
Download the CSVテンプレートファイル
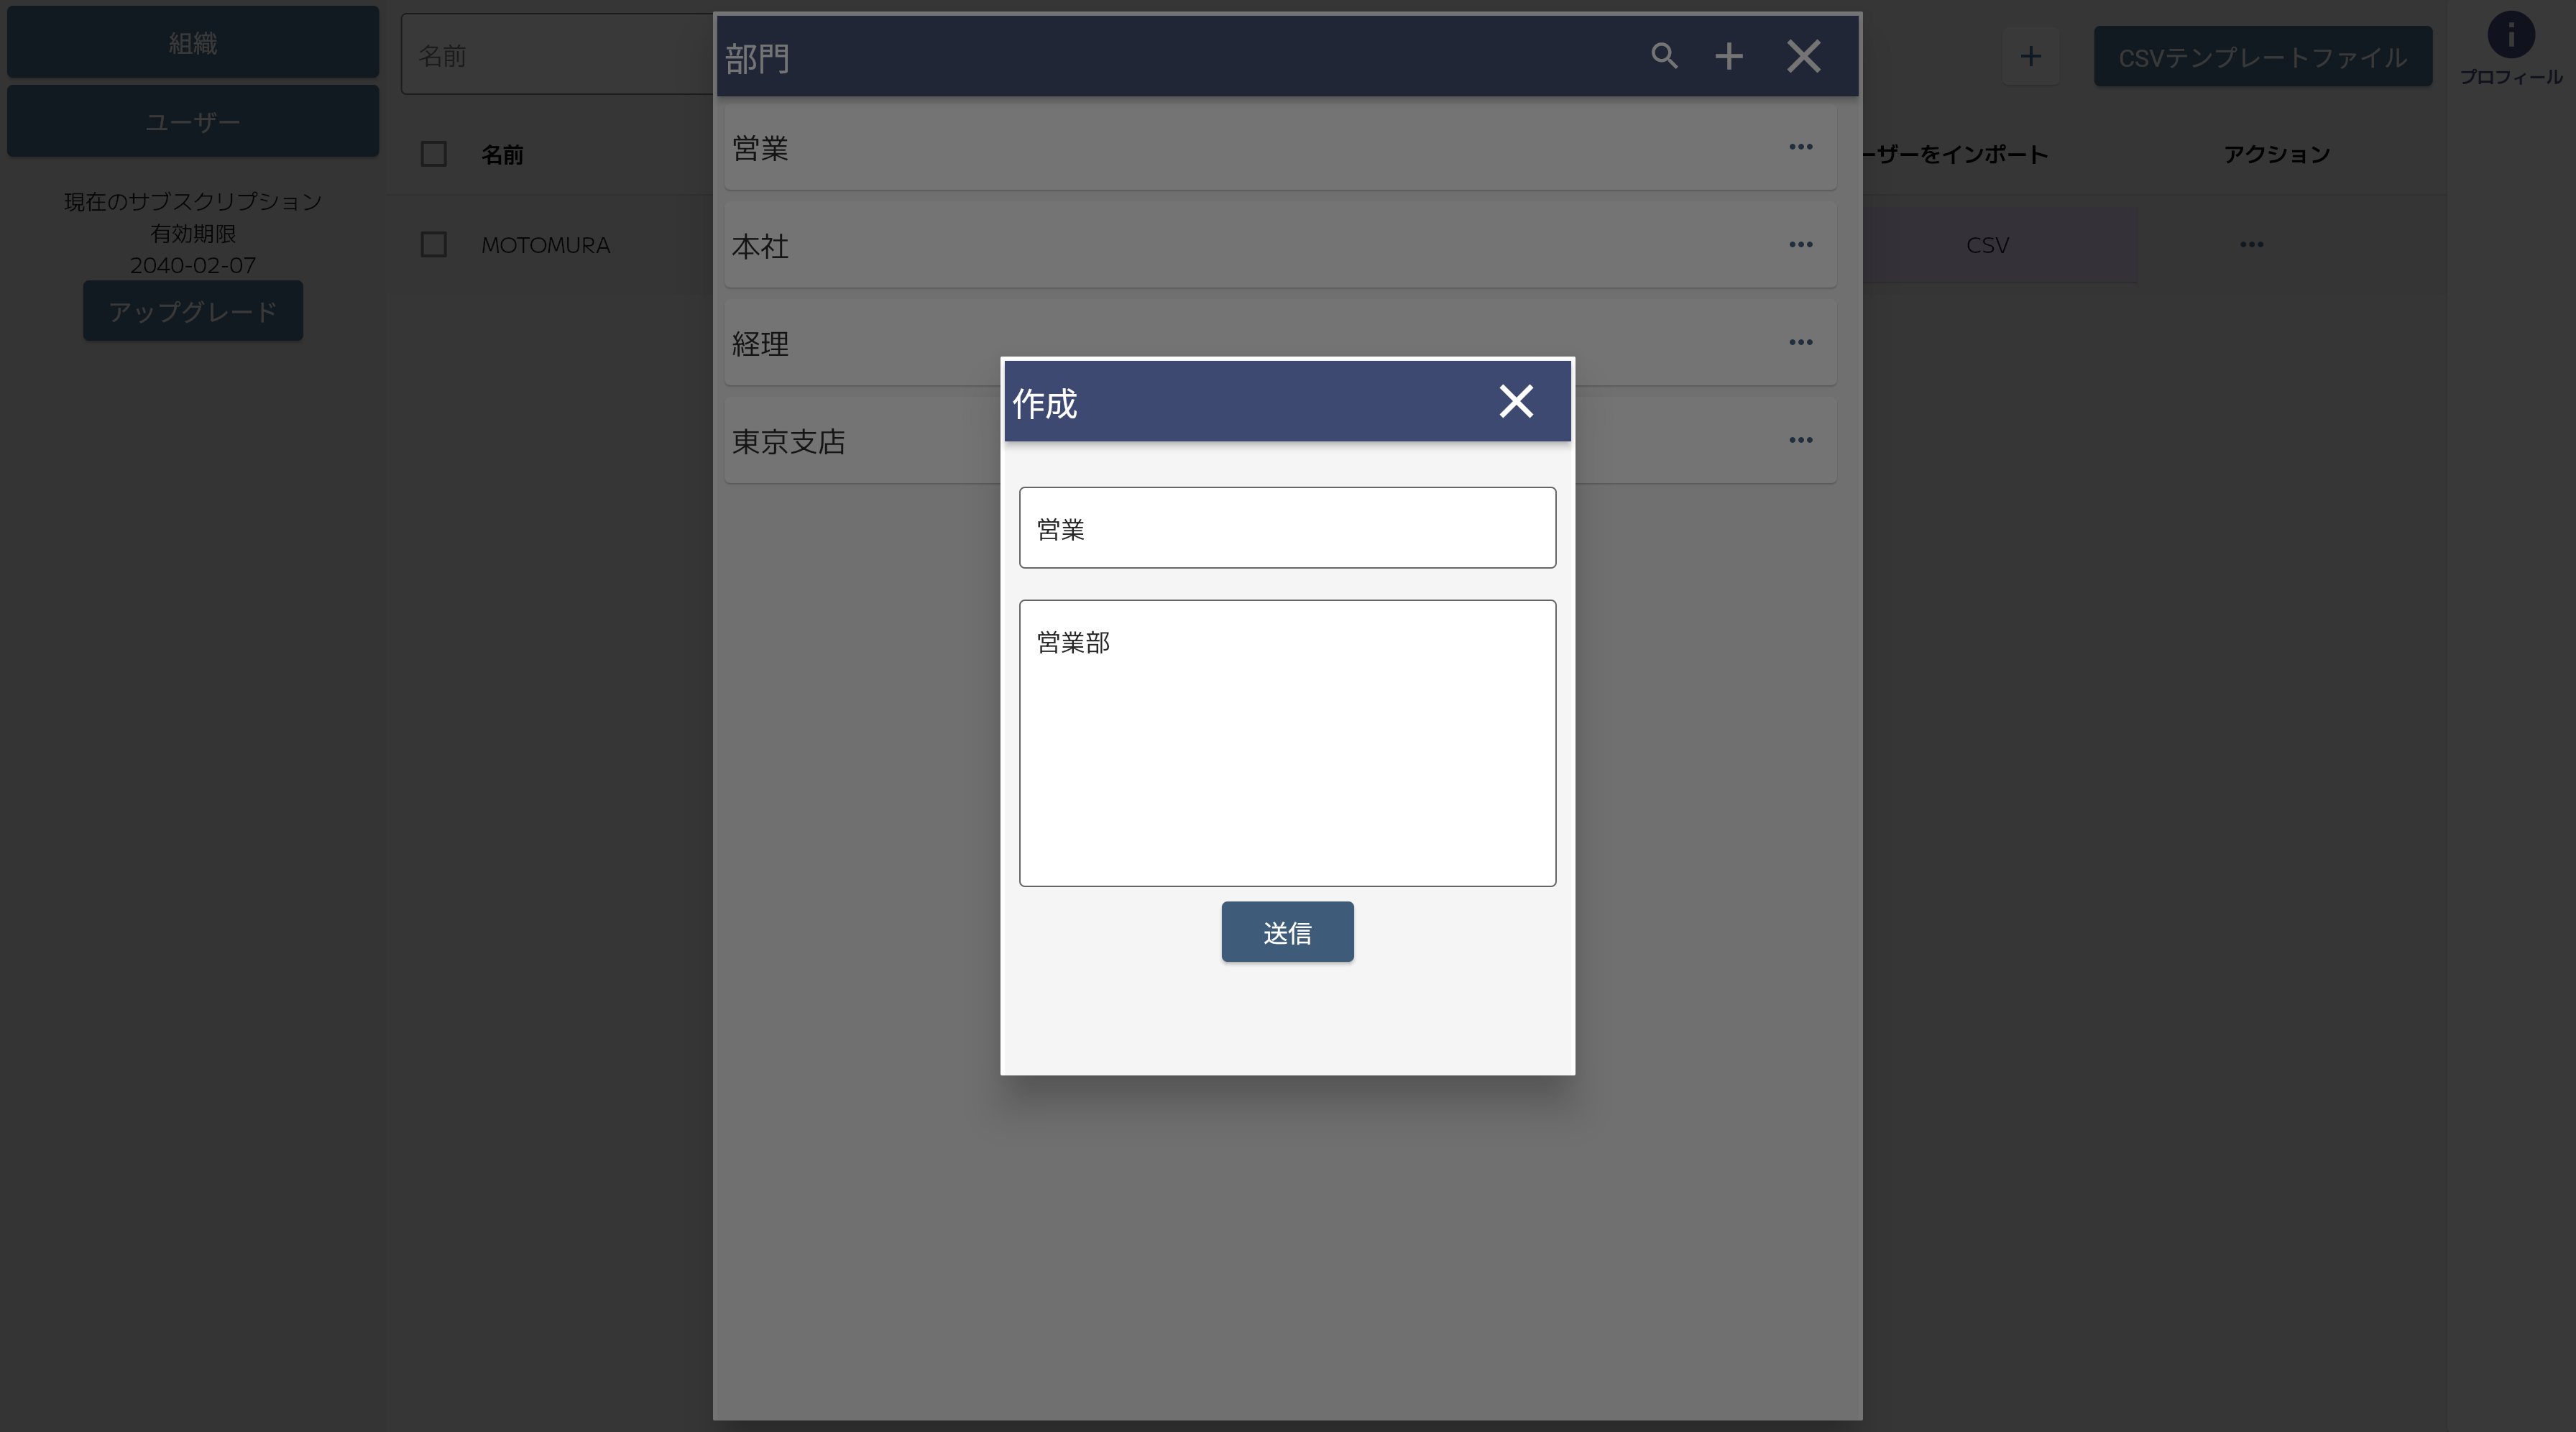tap(2263, 56)
